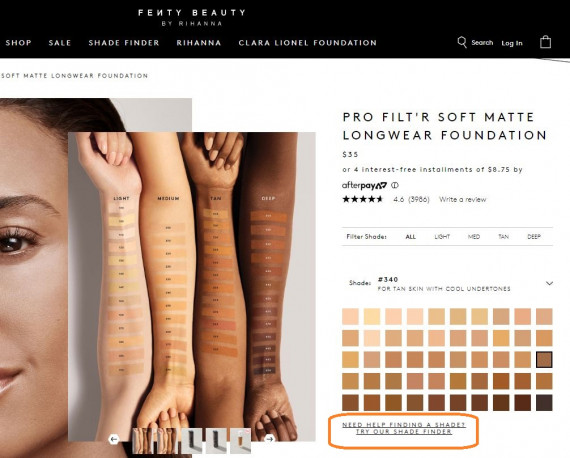570x458 pixels.
Task: Select the darkest shade swatch bottom-right
Action: pyautogui.click(x=544, y=403)
